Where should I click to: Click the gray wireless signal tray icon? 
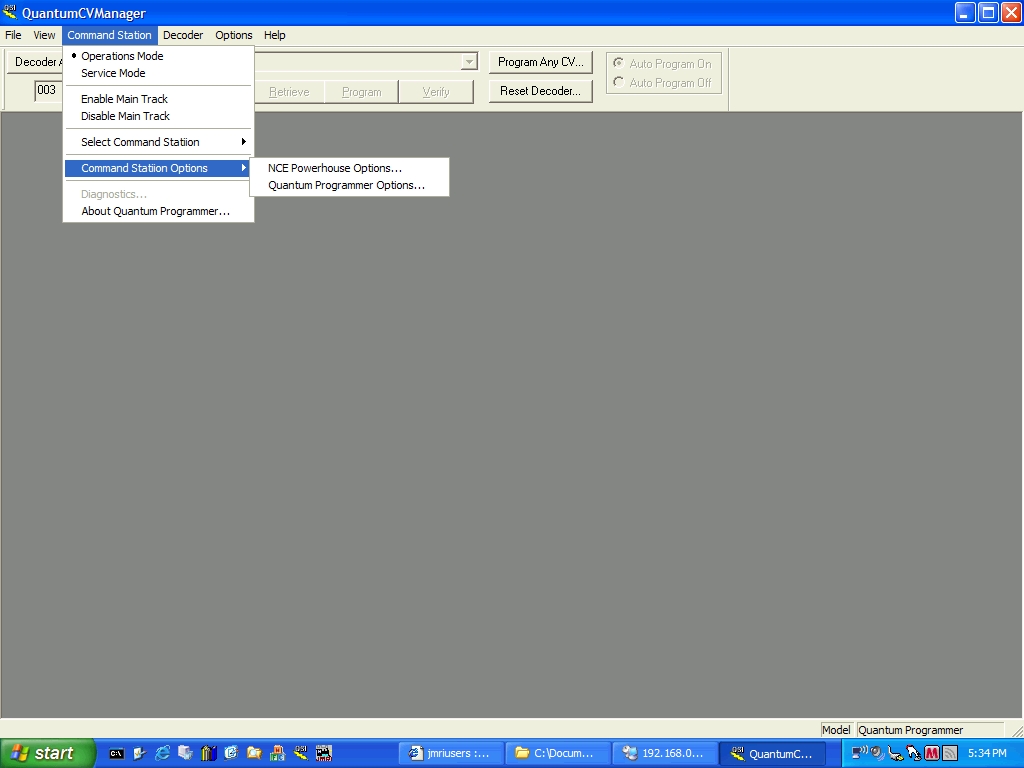pyautogui.click(x=950, y=754)
